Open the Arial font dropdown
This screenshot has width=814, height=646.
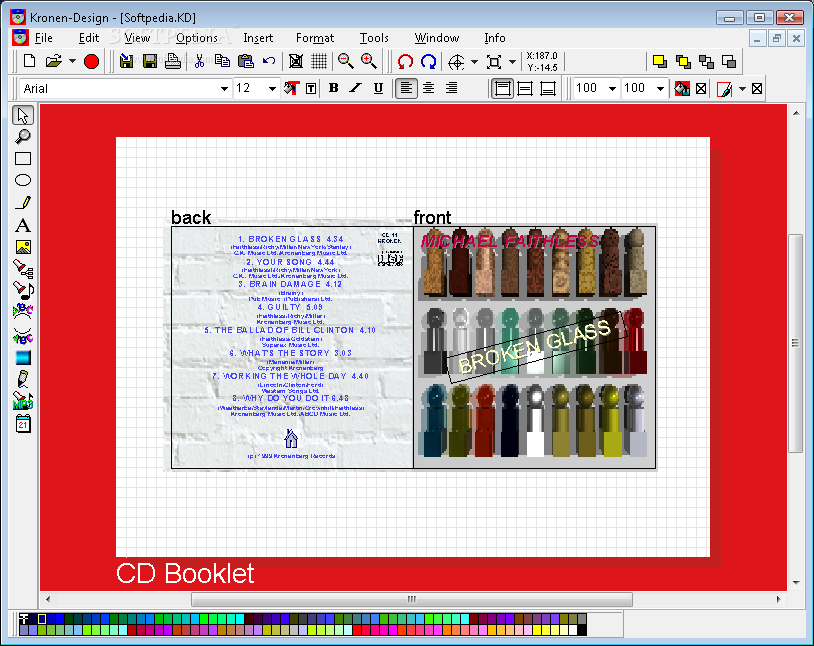[x=224, y=89]
